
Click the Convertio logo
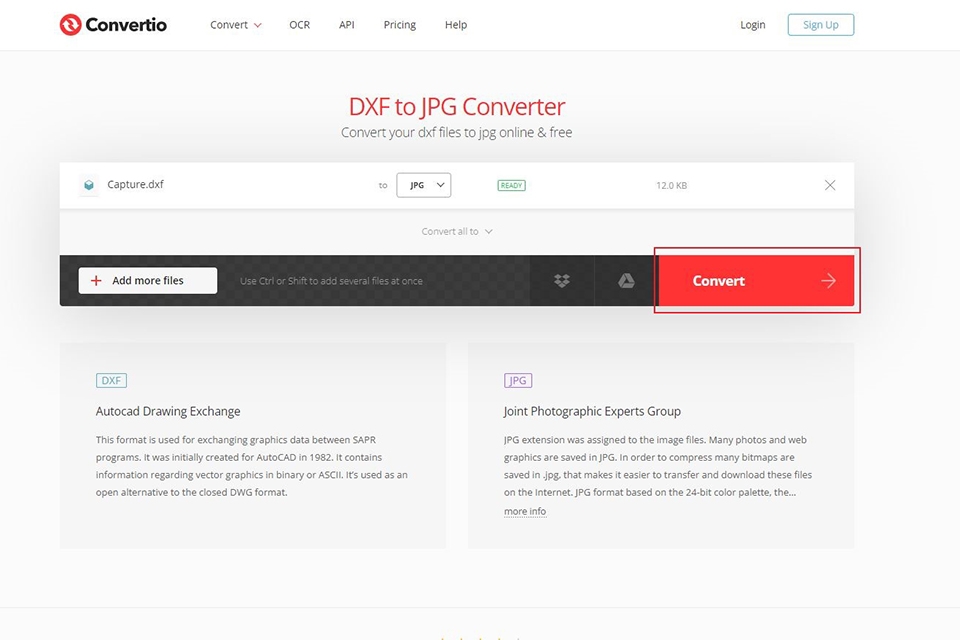pos(113,24)
